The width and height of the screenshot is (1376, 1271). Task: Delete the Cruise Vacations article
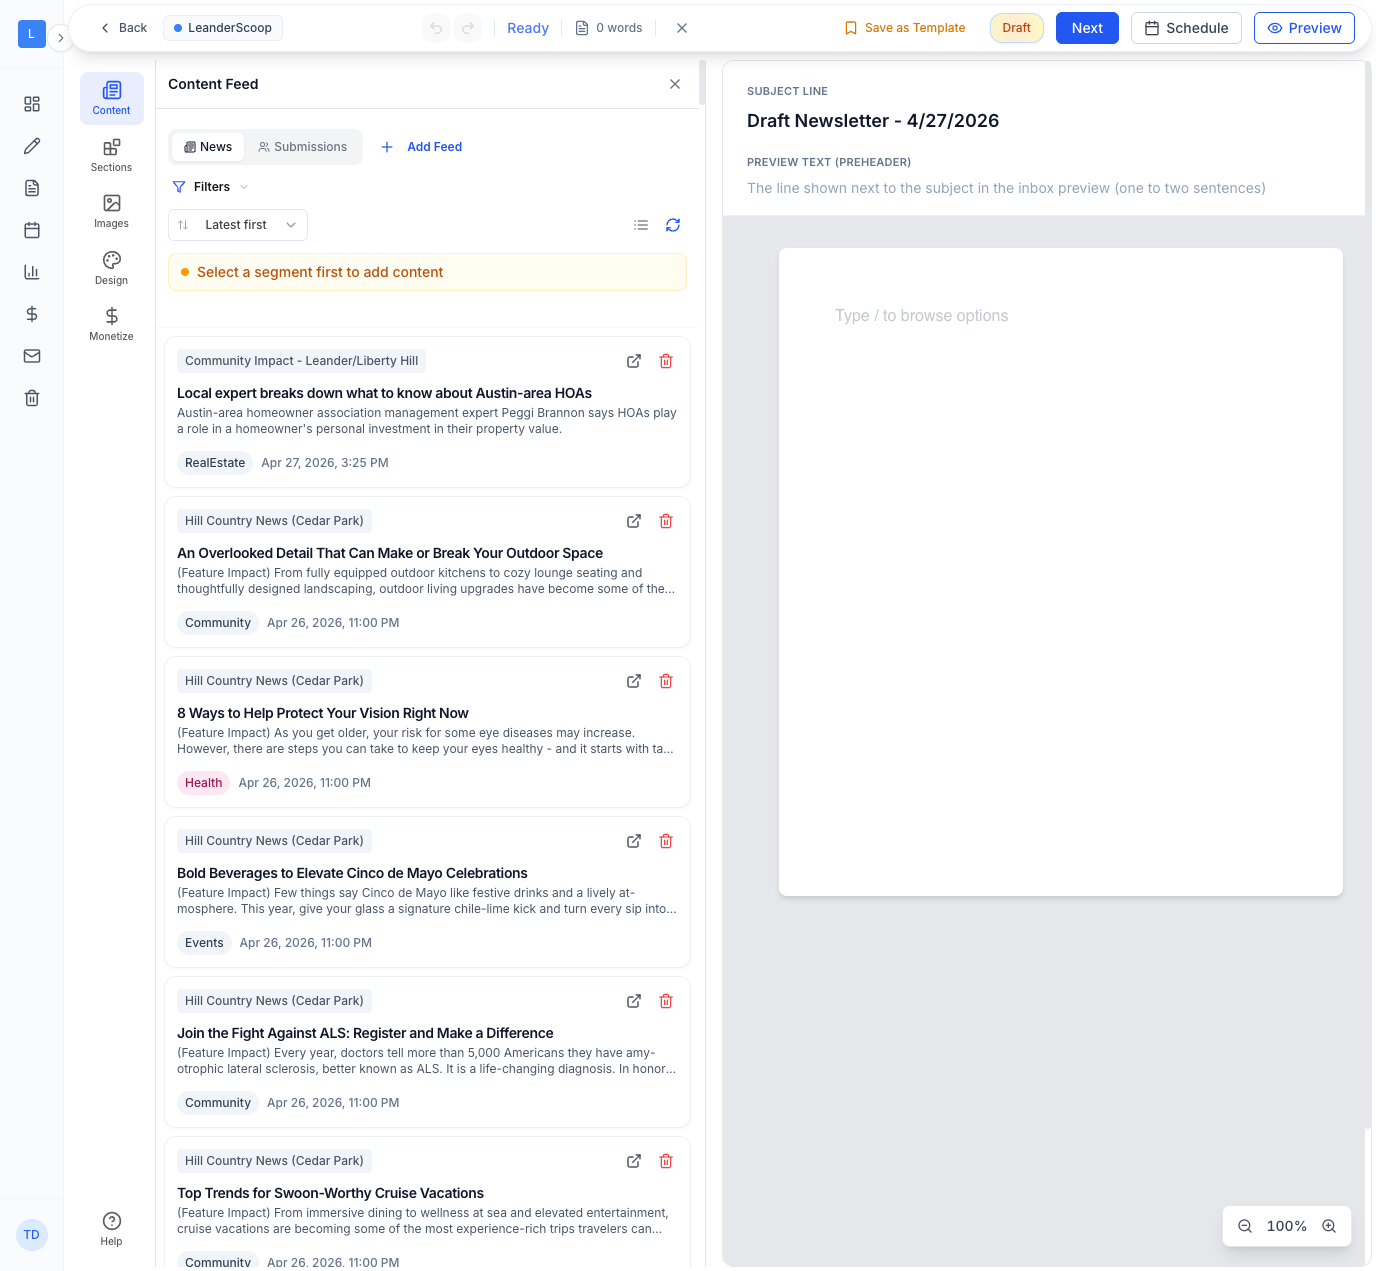click(666, 1161)
